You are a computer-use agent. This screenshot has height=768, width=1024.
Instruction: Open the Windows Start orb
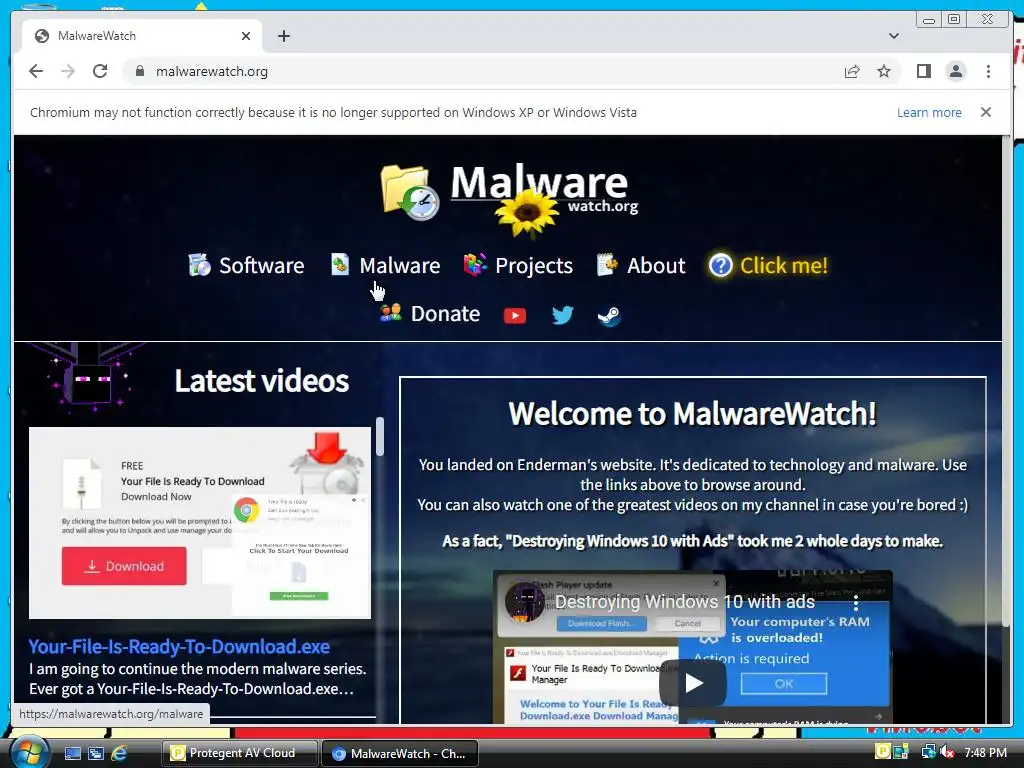click(28, 753)
